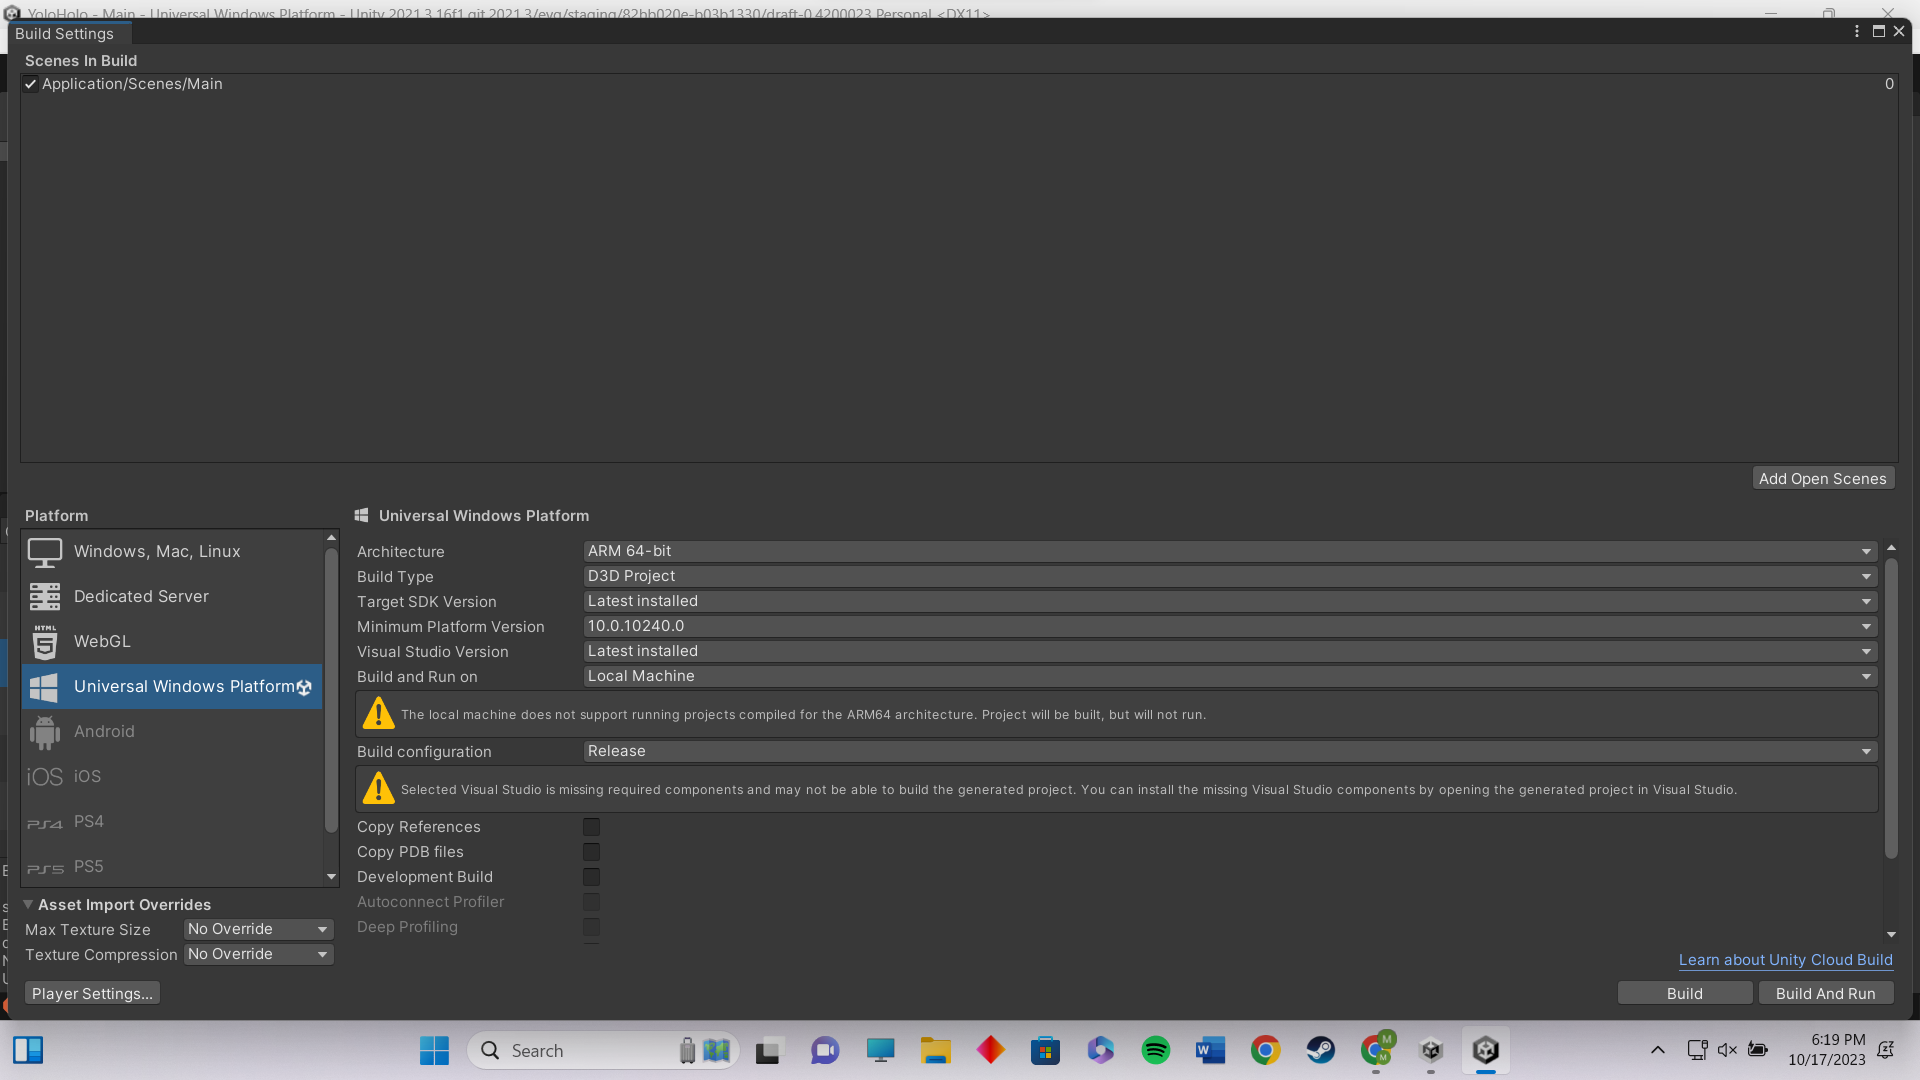Open the Windows Start menu
1920x1080 pixels.
click(434, 1050)
